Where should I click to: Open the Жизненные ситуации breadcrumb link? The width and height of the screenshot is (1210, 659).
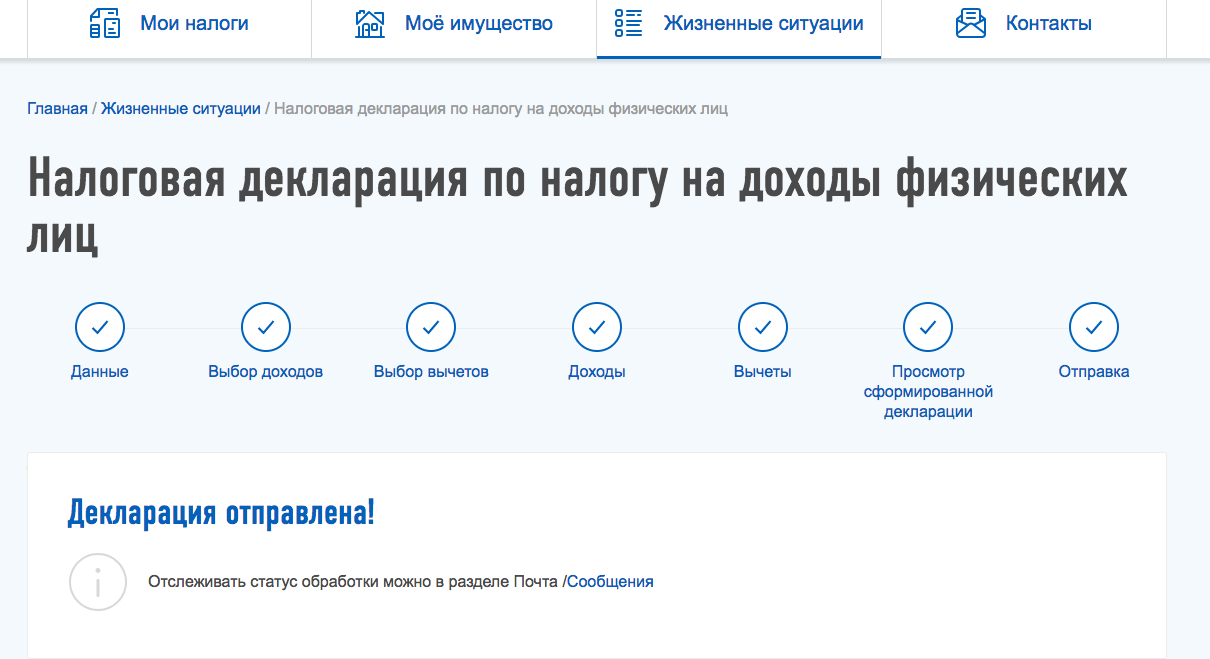(x=181, y=108)
